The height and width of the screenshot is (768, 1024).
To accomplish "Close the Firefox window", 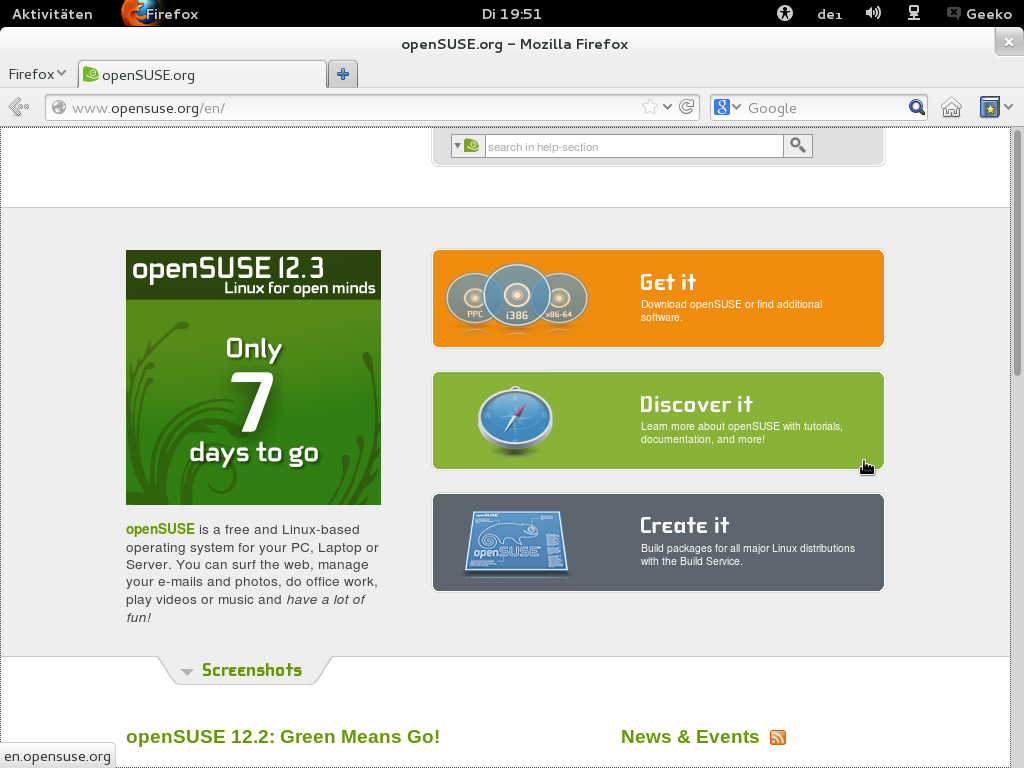I will 1009,42.
